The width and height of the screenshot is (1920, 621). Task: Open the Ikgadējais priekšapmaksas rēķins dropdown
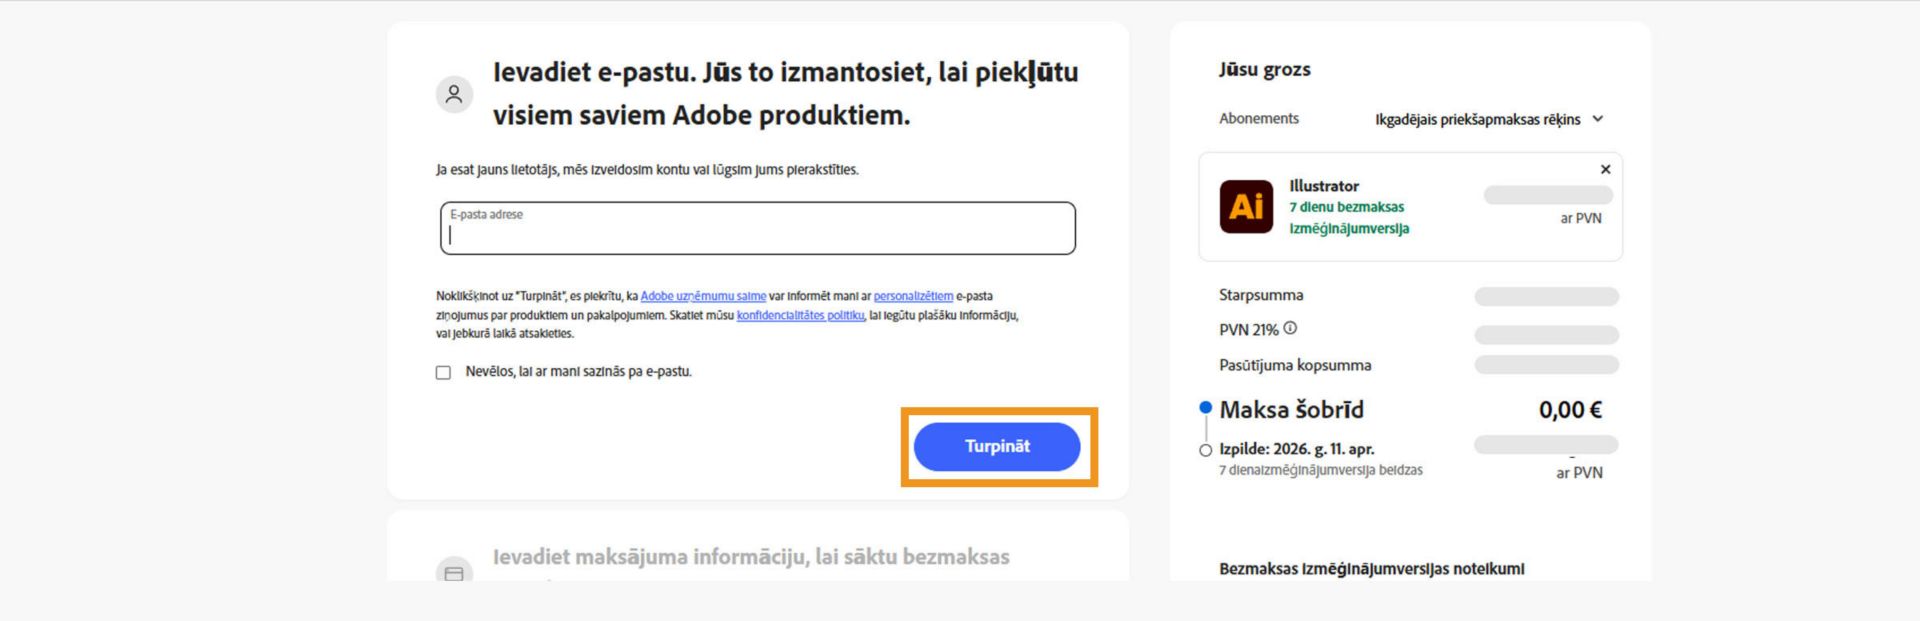point(1478,119)
